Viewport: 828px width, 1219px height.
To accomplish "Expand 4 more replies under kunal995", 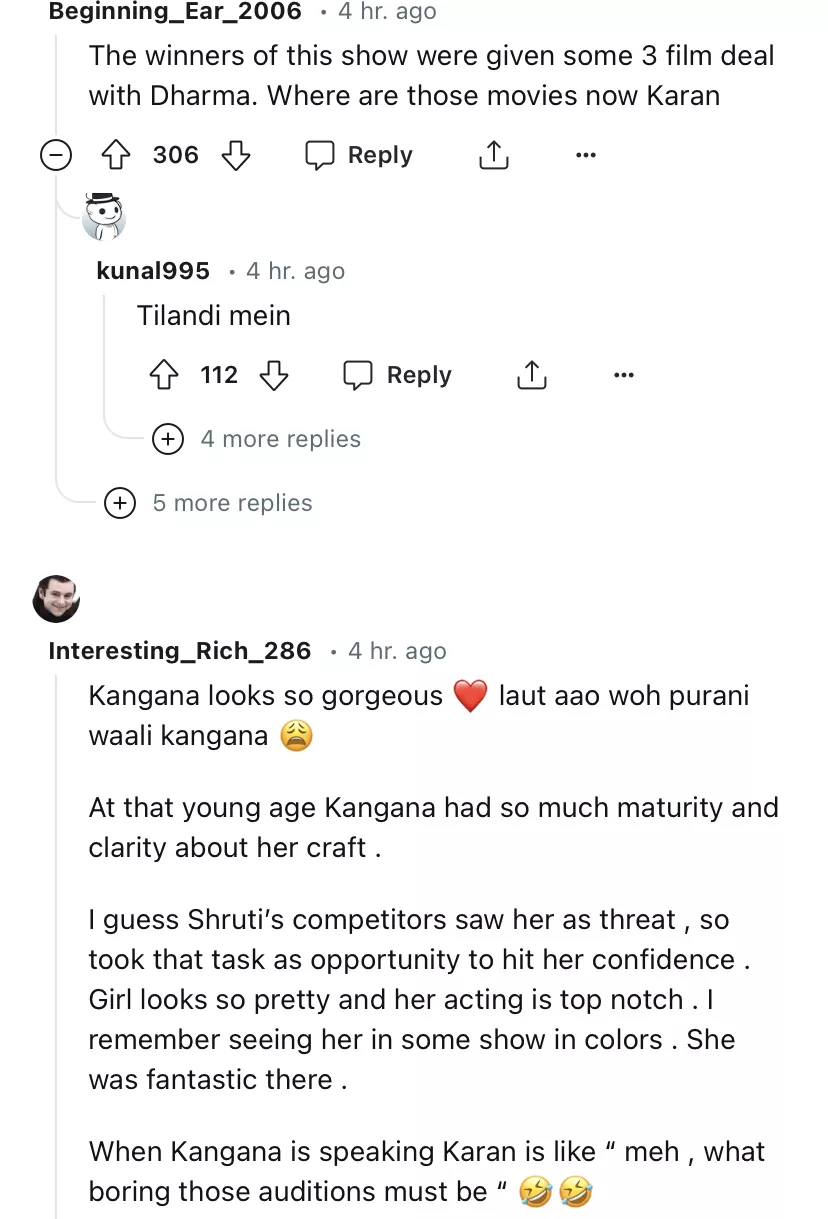I will (168, 439).
